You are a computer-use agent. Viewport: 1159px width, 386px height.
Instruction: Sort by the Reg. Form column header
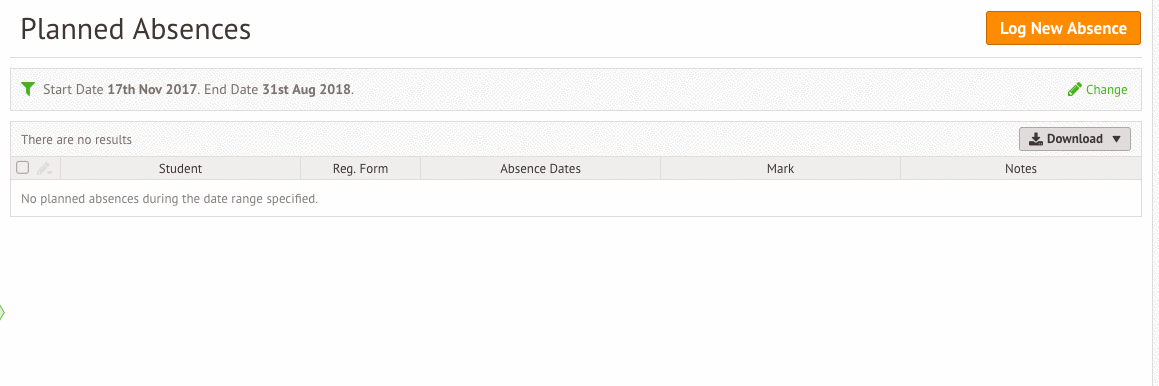click(360, 169)
